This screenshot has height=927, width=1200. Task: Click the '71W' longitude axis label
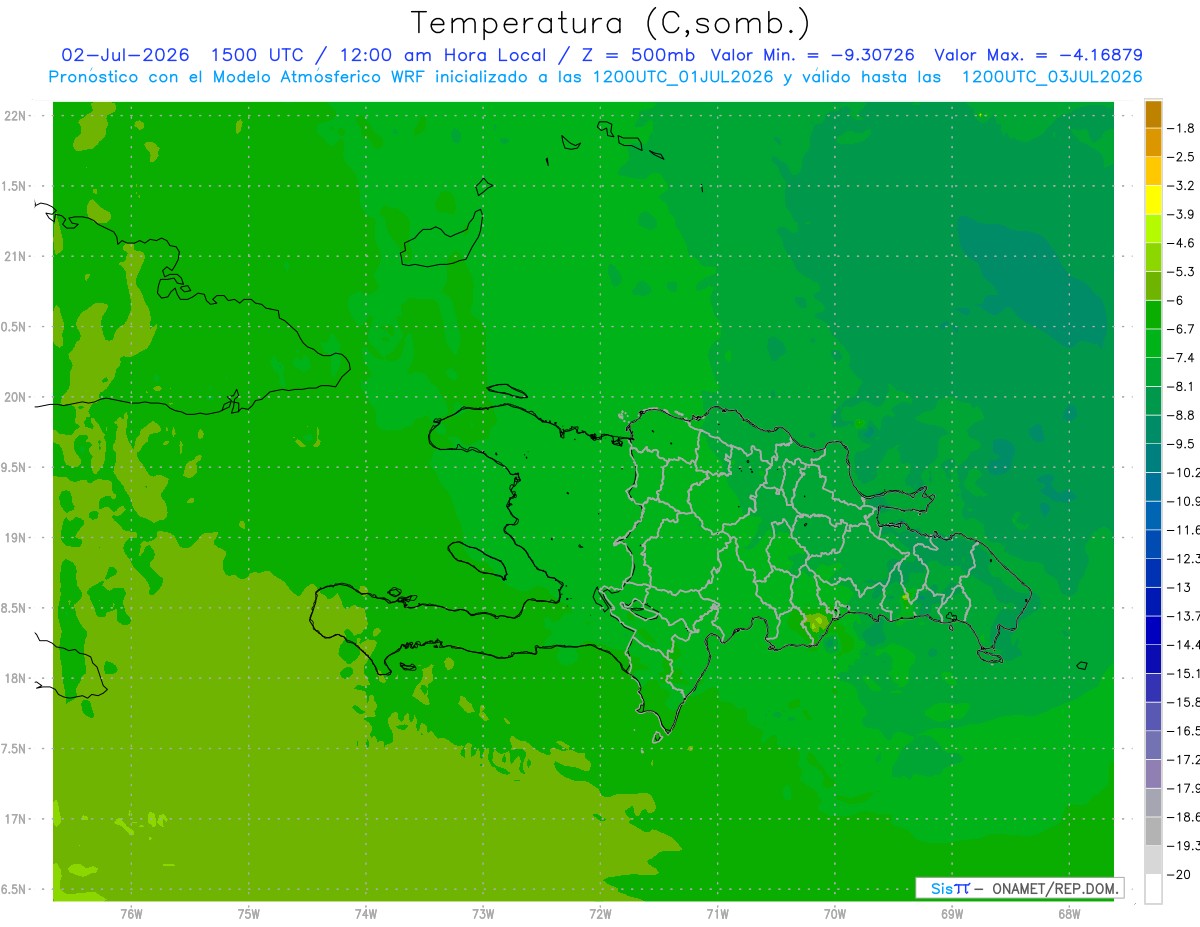coord(717,914)
